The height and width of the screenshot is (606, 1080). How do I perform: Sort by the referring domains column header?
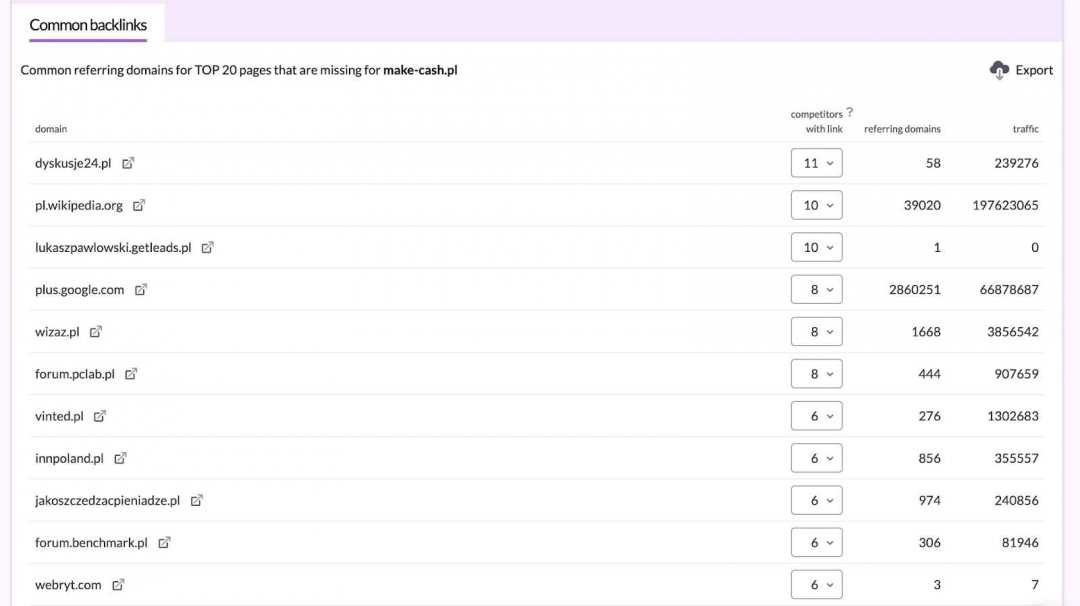(x=902, y=129)
